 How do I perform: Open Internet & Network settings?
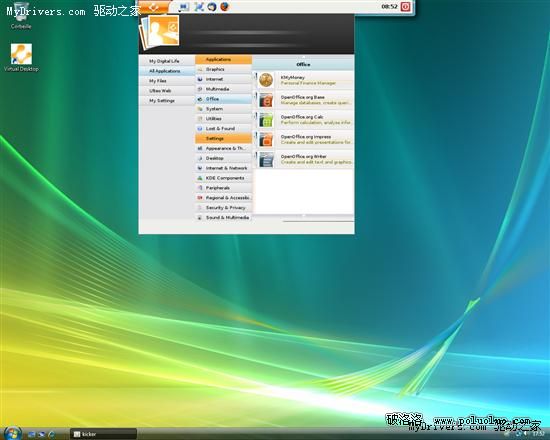click(223, 168)
